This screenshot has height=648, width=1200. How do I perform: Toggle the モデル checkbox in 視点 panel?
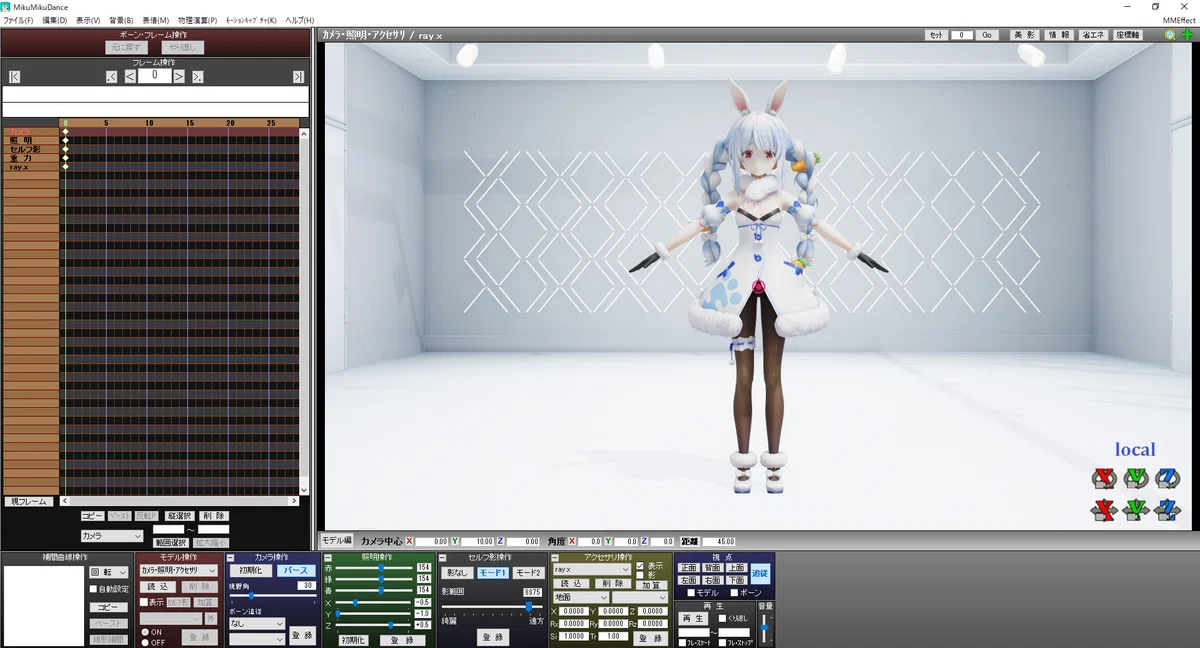(x=690, y=593)
